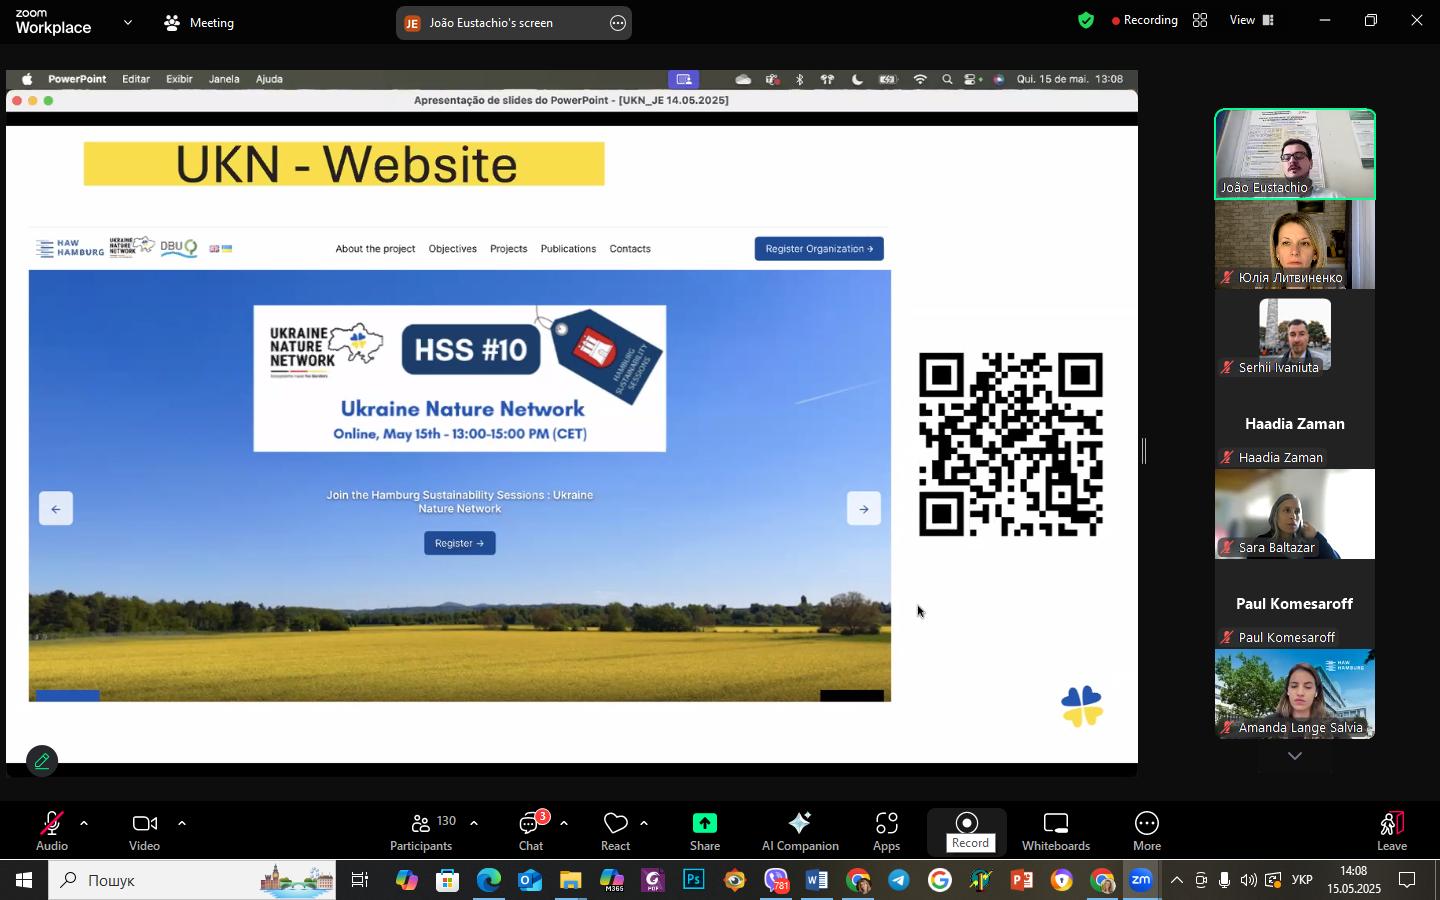Image resolution: width=1440 pixels, height=900 pixels.
Task: Expand chat options arrow
Action: click(x=564, y=824)
